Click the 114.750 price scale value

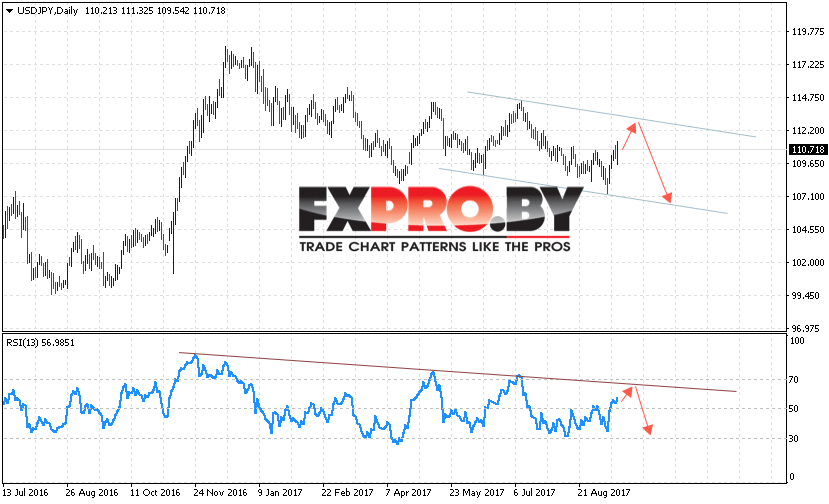[x=808, y=98]
